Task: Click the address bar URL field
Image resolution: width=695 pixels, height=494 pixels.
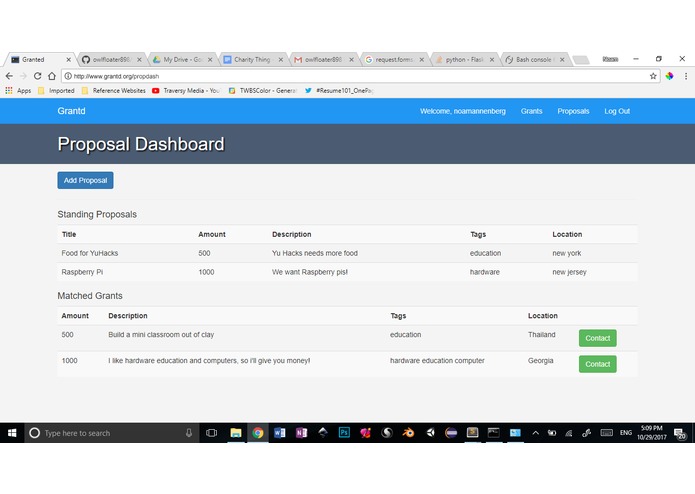Action: [x=359, y=76]
